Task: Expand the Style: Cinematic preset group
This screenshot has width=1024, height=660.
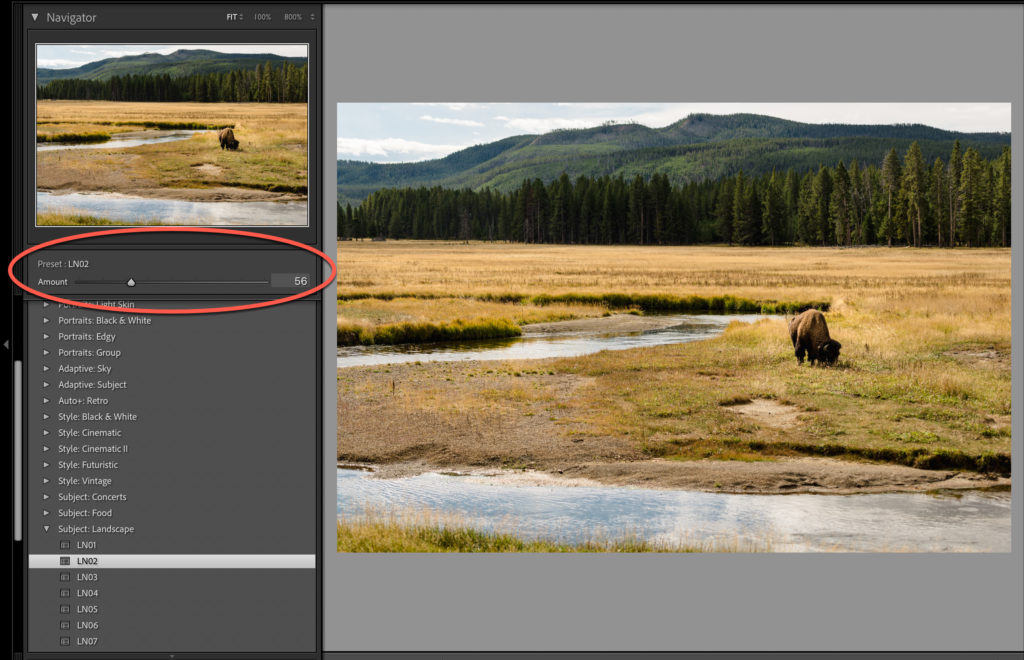Action: tap(46, 433)
